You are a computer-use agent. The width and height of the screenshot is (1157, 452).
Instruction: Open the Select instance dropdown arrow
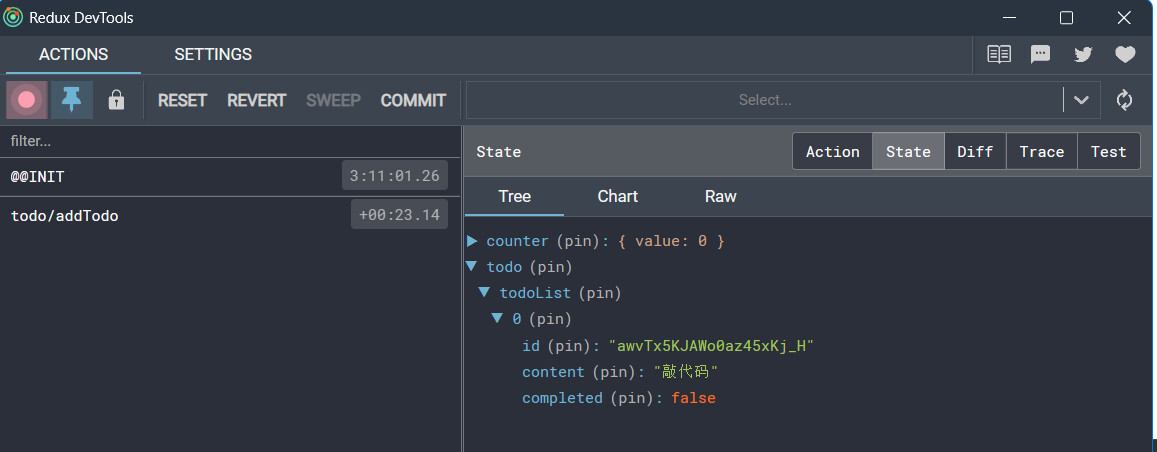[1081, 100]
